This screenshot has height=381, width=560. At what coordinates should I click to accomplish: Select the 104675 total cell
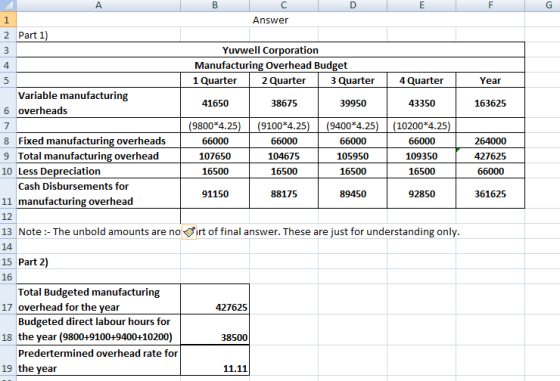pos(284,156)
